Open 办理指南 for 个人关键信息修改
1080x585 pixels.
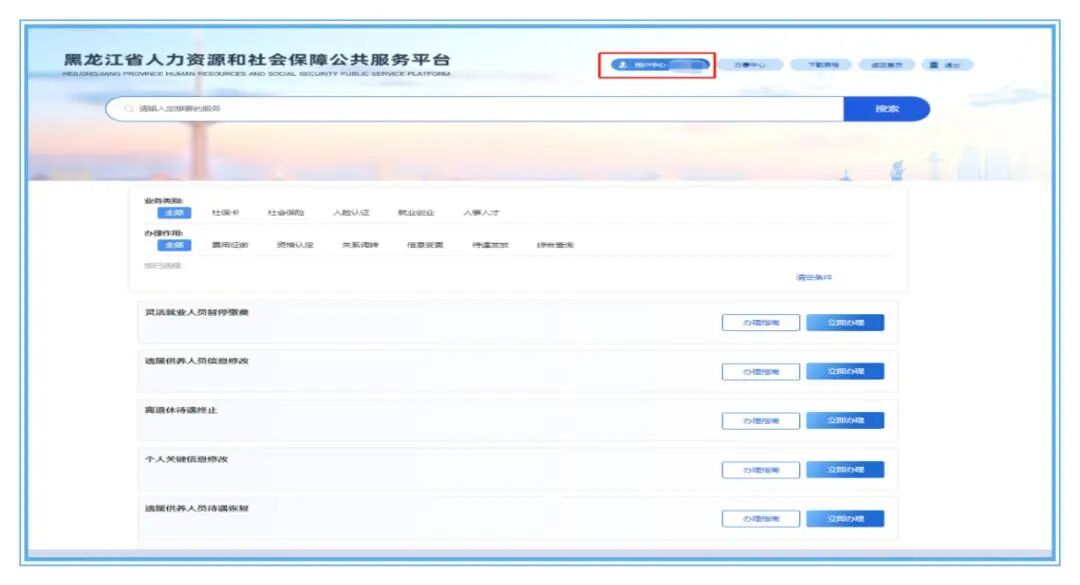point(761,470)
